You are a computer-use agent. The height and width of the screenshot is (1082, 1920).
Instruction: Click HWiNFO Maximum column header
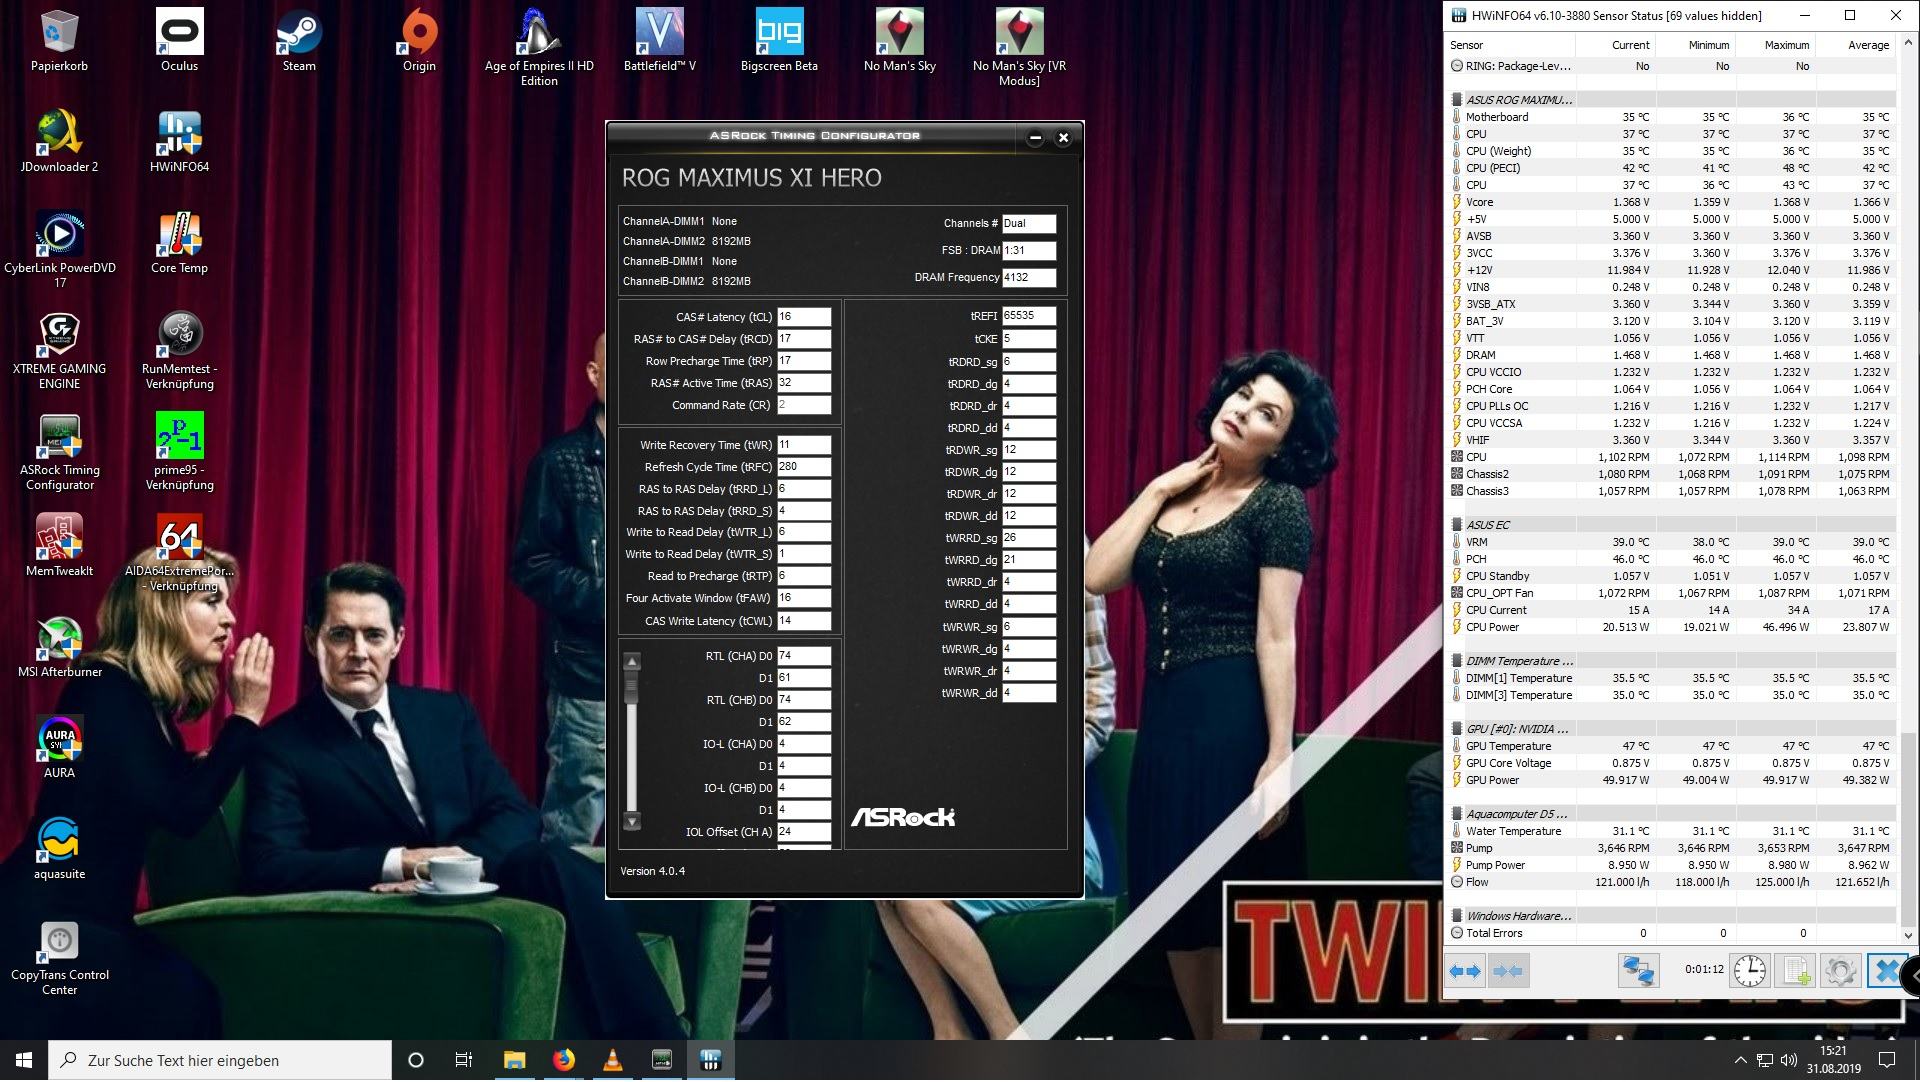tap(1775, 45)
